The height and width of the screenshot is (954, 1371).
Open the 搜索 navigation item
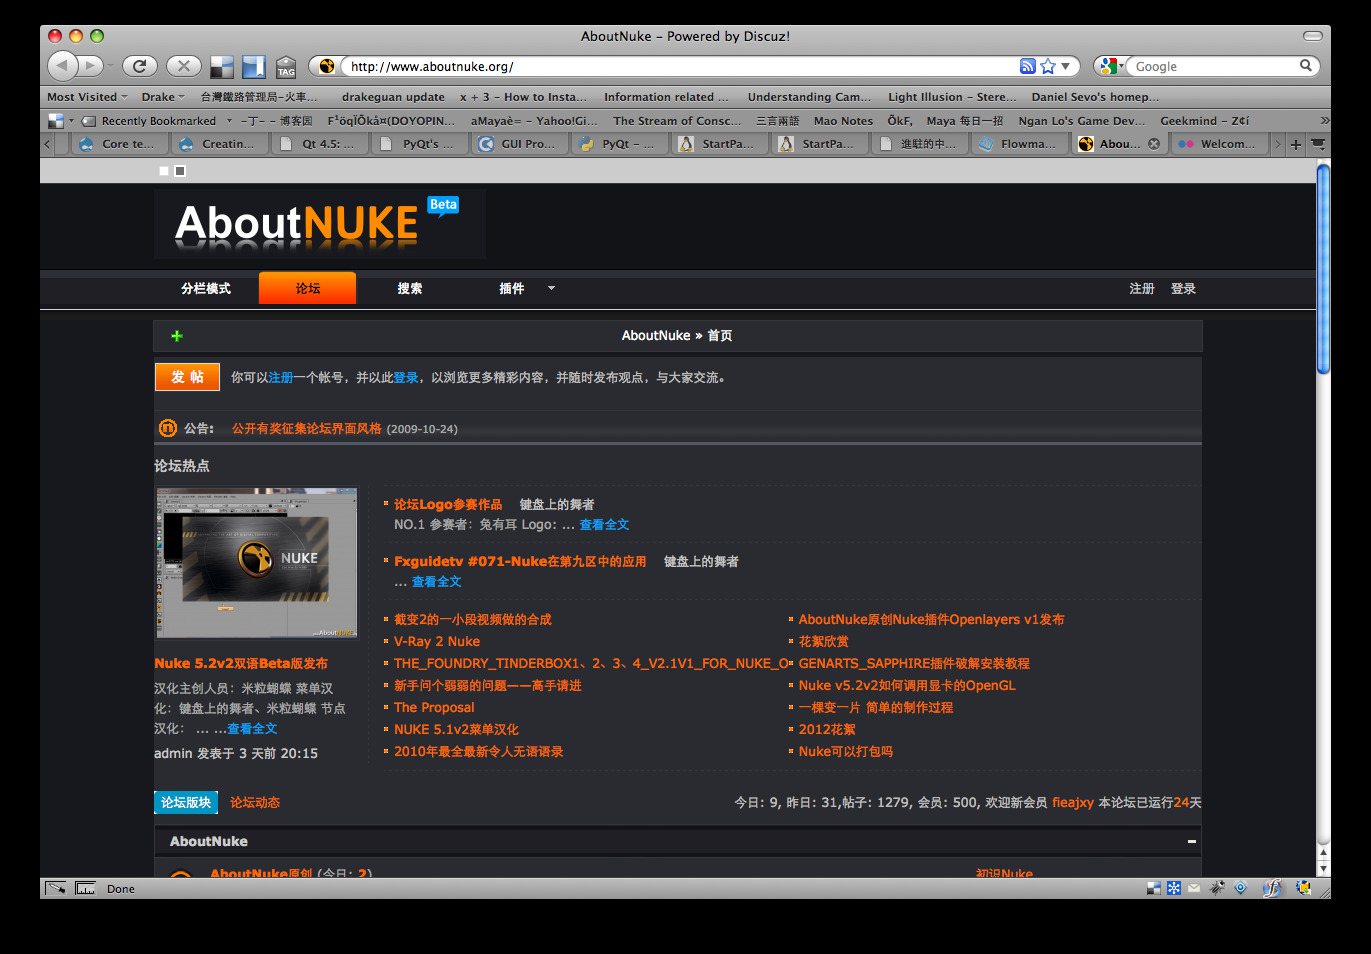click(409, 289)
